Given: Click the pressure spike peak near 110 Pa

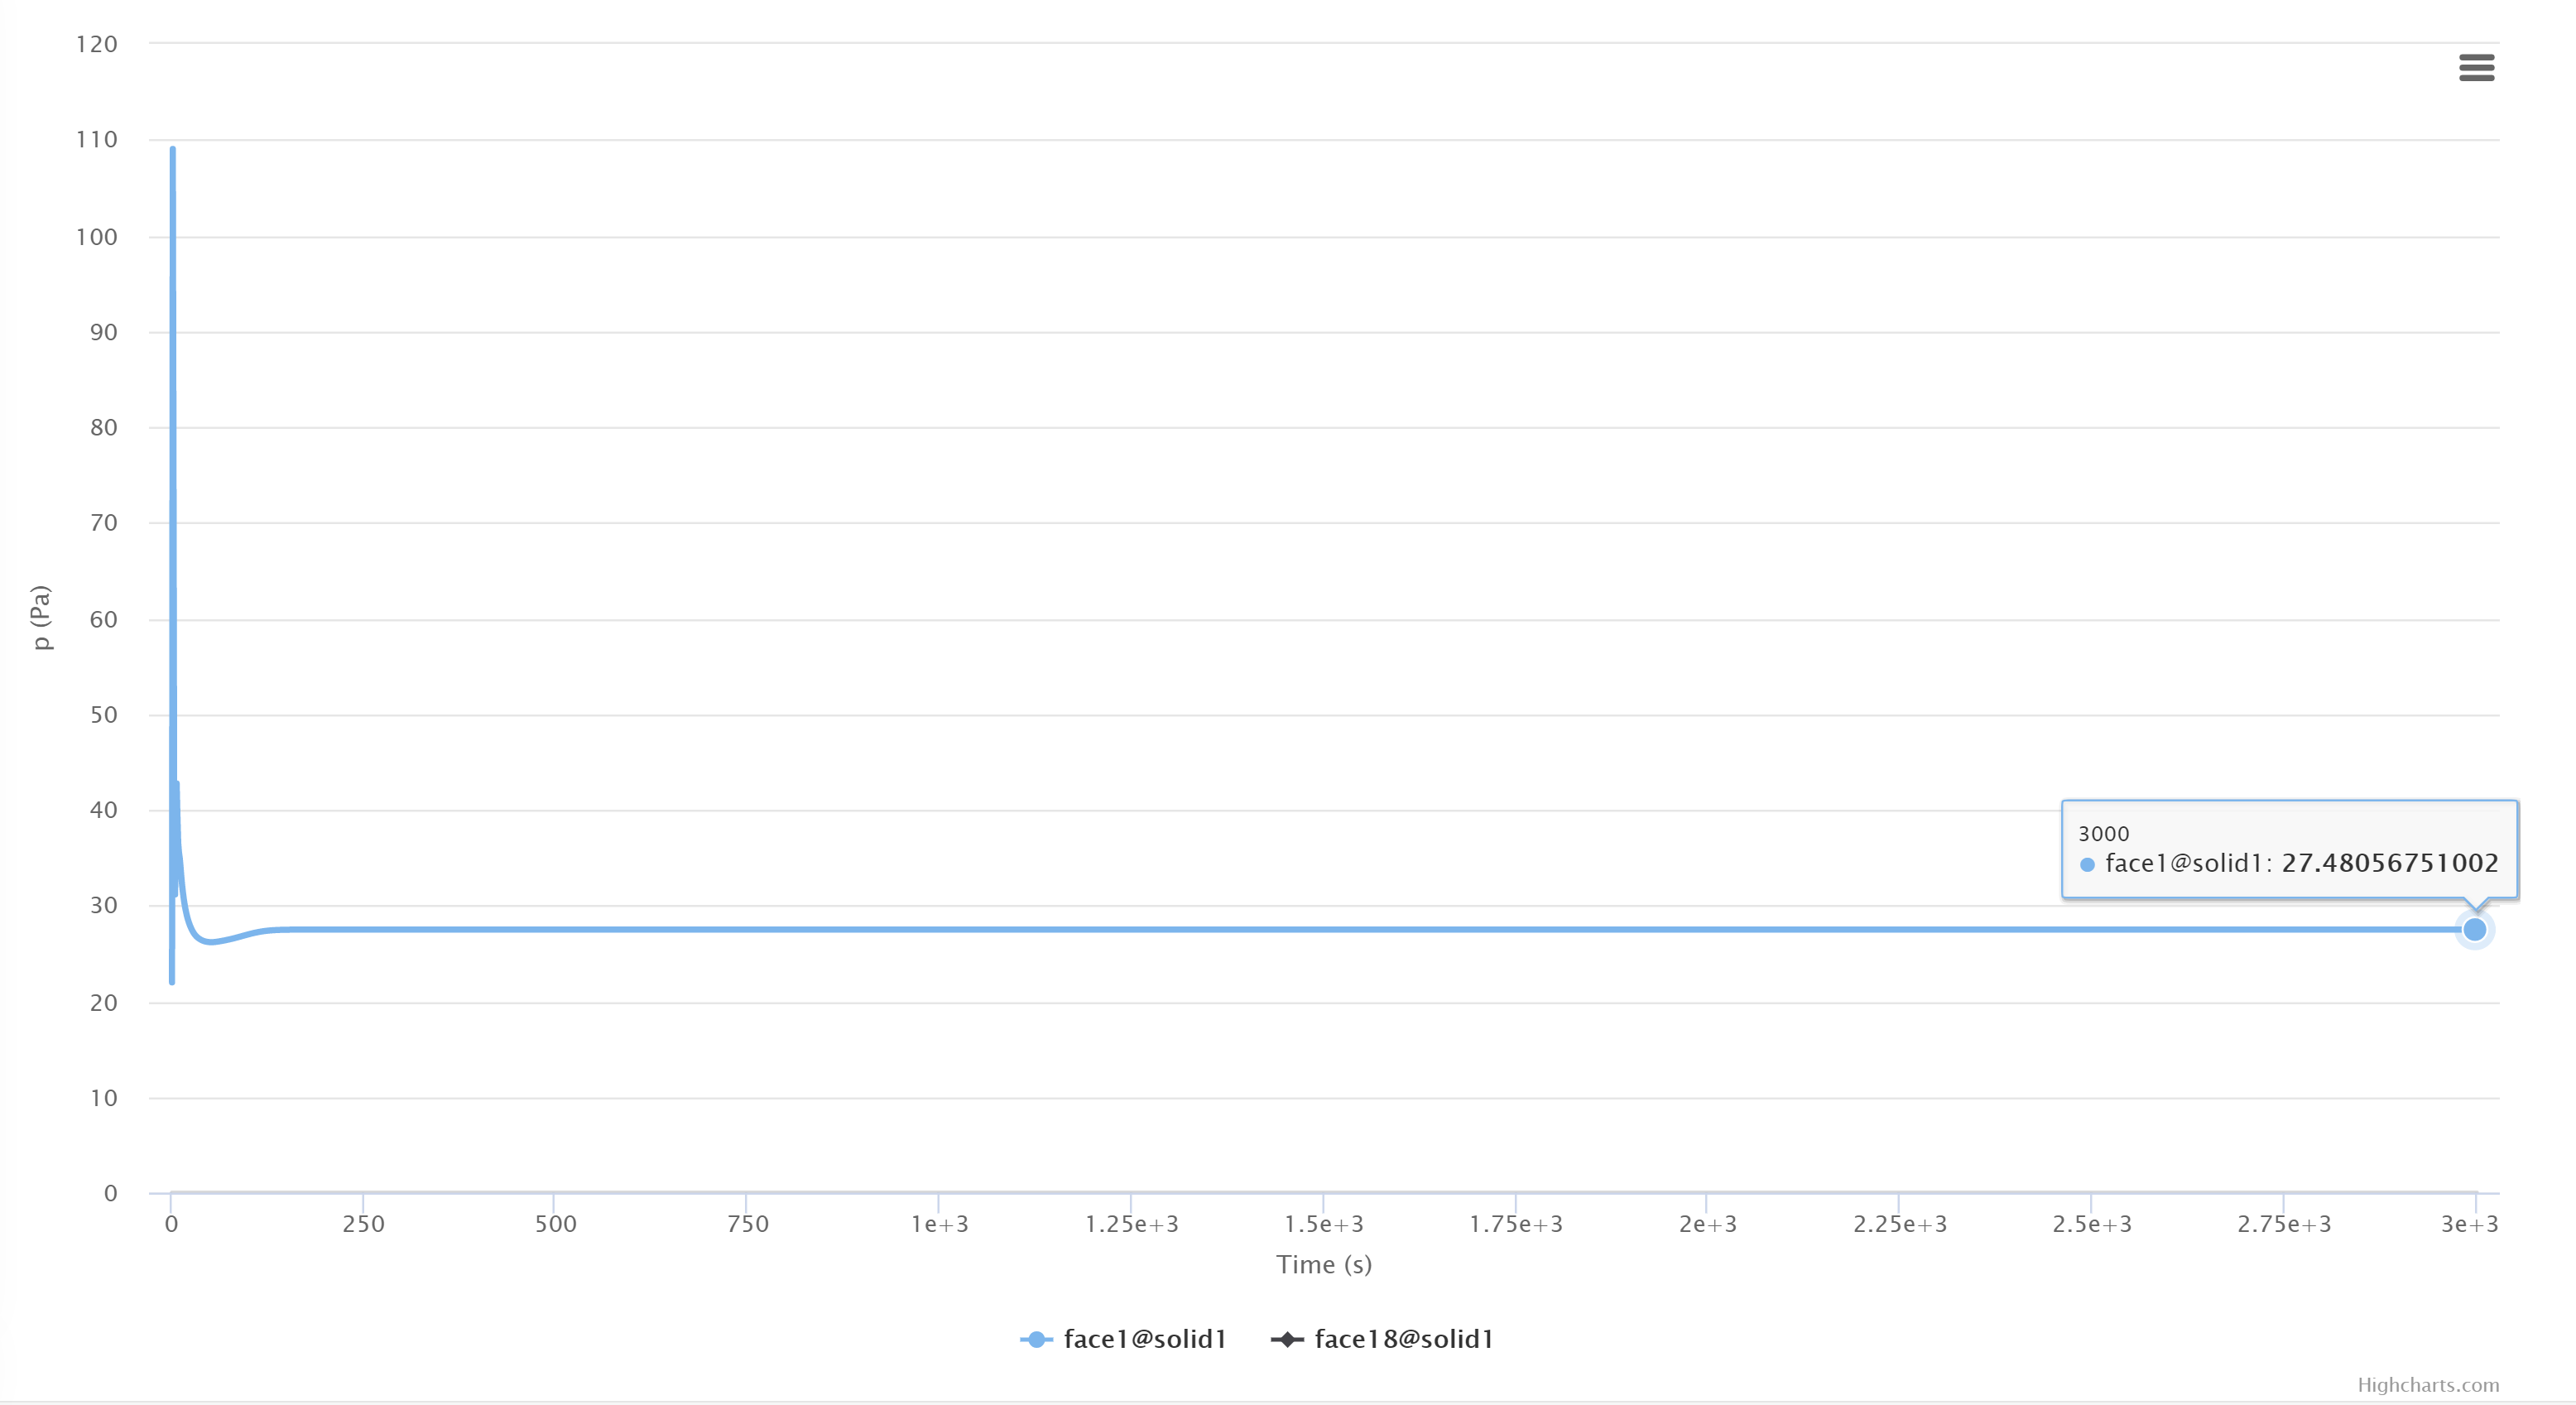Looking at the screenshot, I should click(173, 151).
